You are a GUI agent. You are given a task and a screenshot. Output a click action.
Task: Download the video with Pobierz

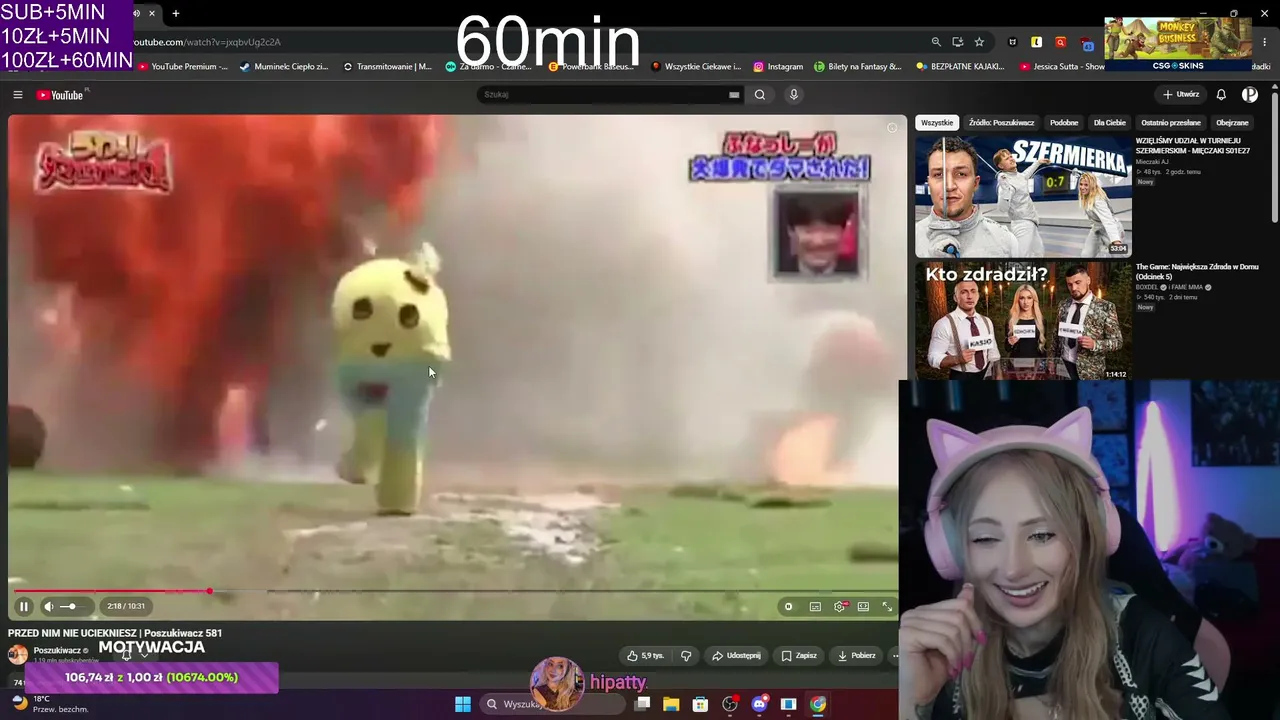[856, 656]
